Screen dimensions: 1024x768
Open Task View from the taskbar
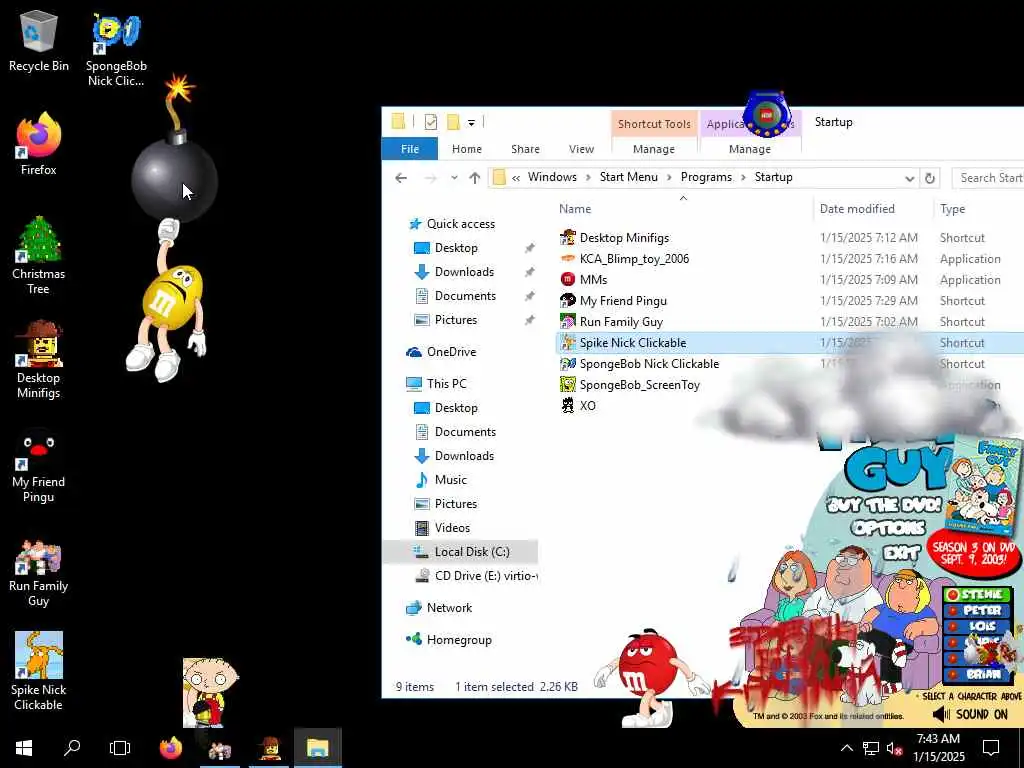click(120, 748)
